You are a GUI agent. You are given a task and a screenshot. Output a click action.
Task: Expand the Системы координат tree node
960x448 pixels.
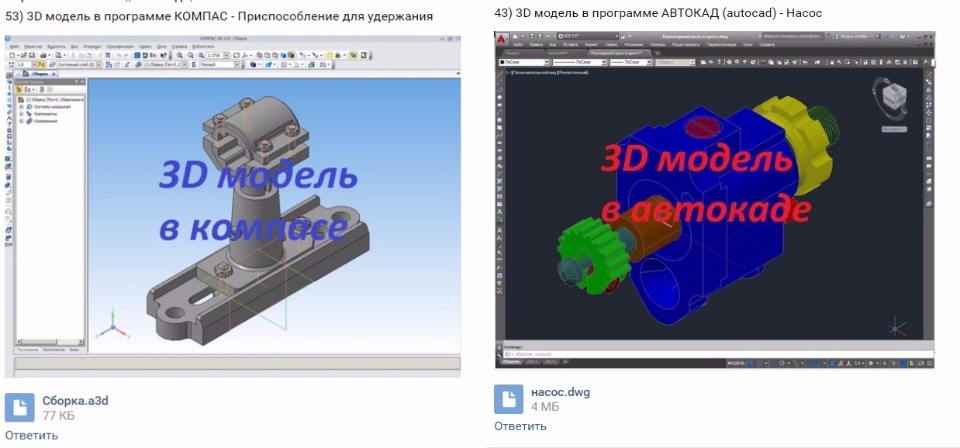point(21,106)
